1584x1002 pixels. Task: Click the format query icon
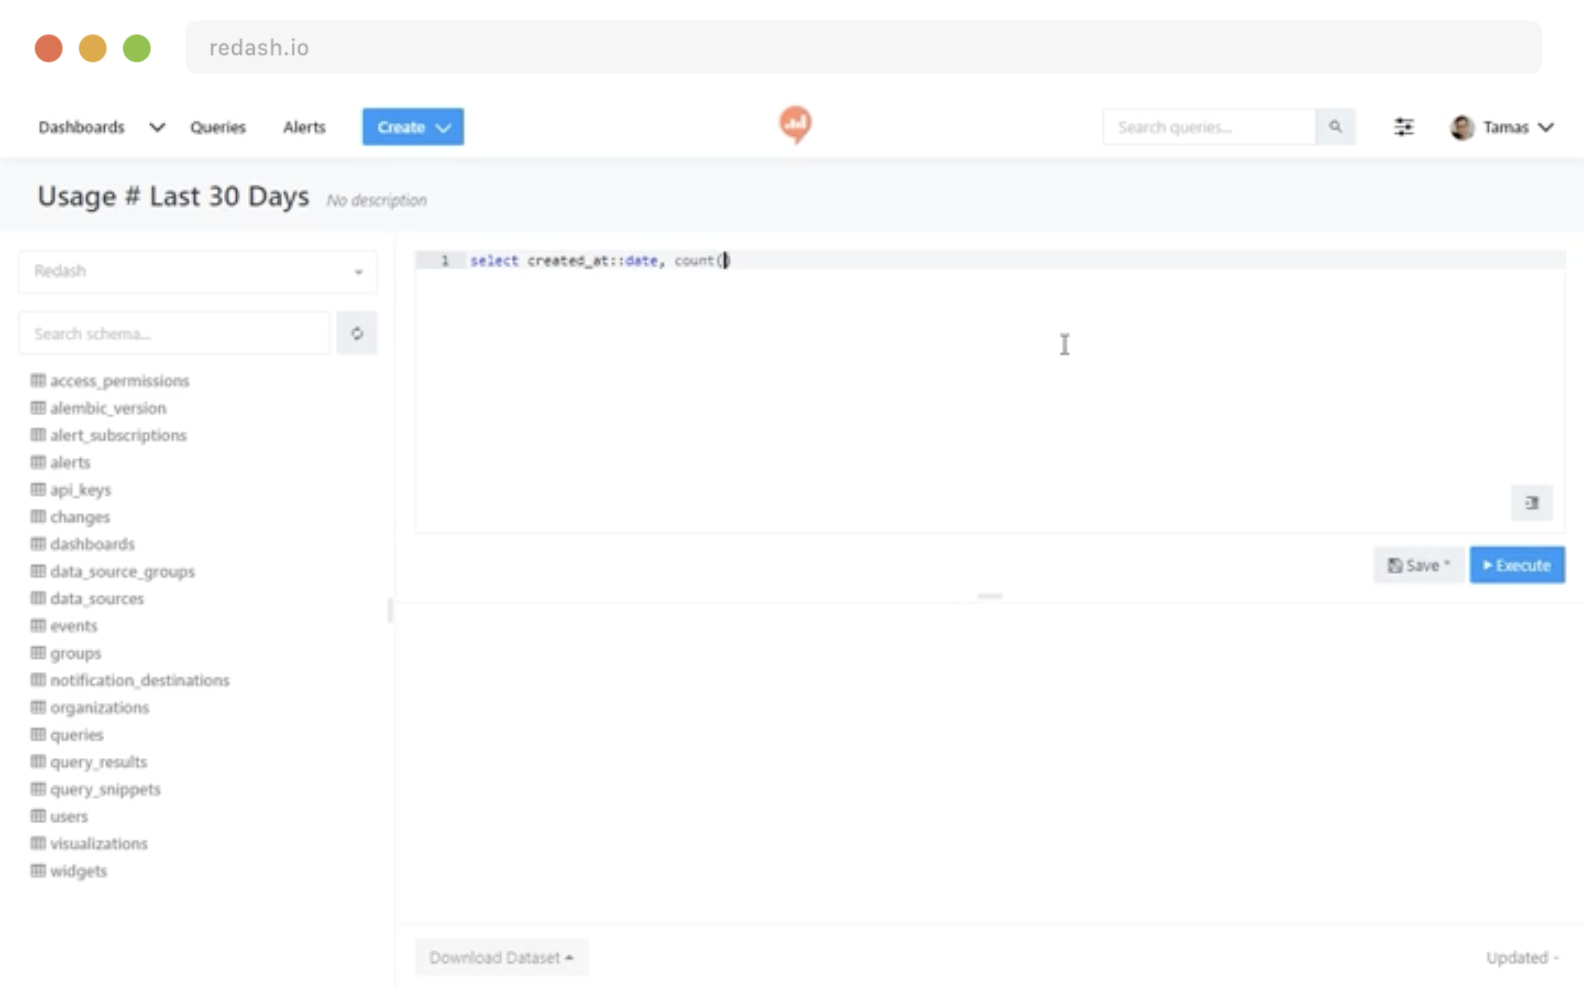[x=1531, y=503]
